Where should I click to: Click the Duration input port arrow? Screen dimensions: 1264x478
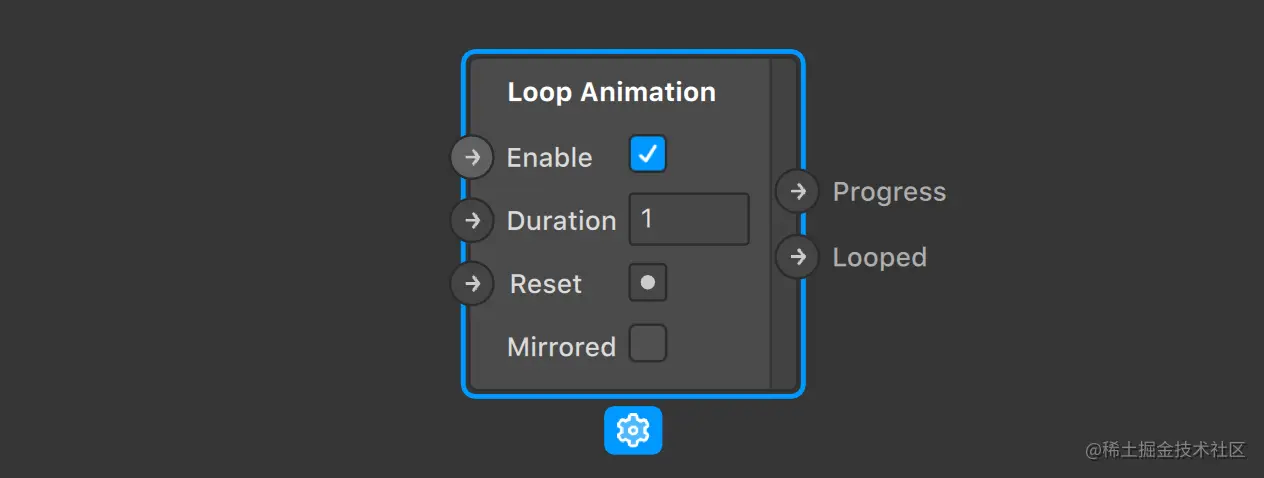click(x=472, y=220)
